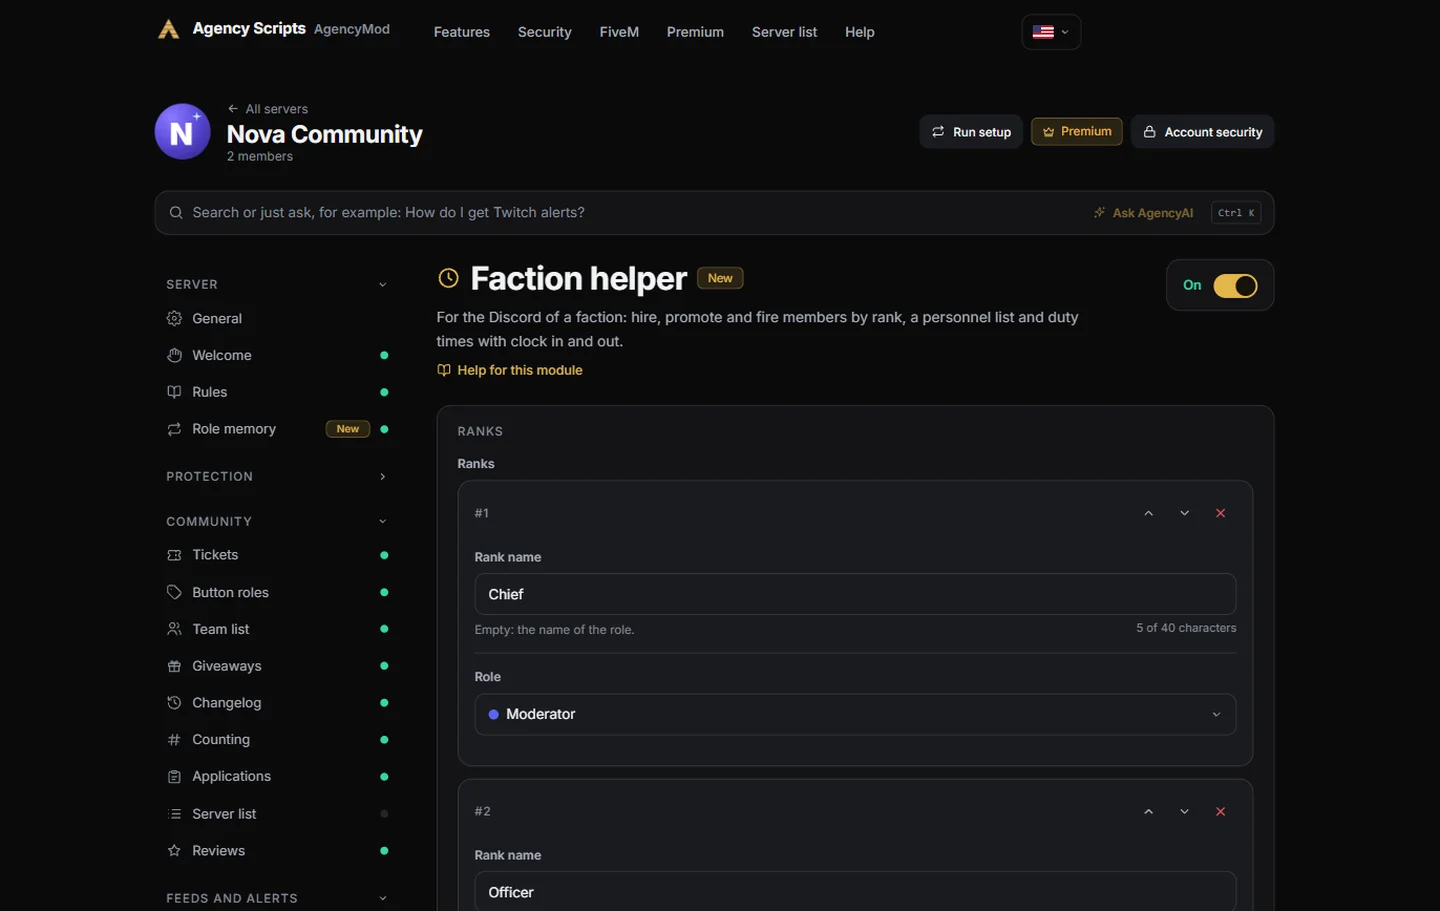Open Account security button
Viewport: 1440px width, 911px height.
(1202, 132)
